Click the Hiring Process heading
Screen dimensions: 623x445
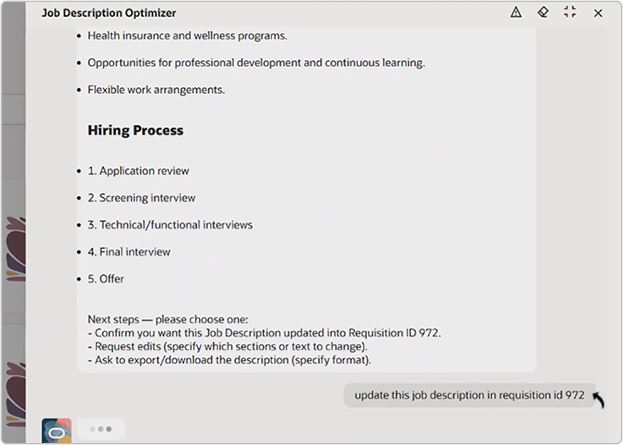(135, 130)
